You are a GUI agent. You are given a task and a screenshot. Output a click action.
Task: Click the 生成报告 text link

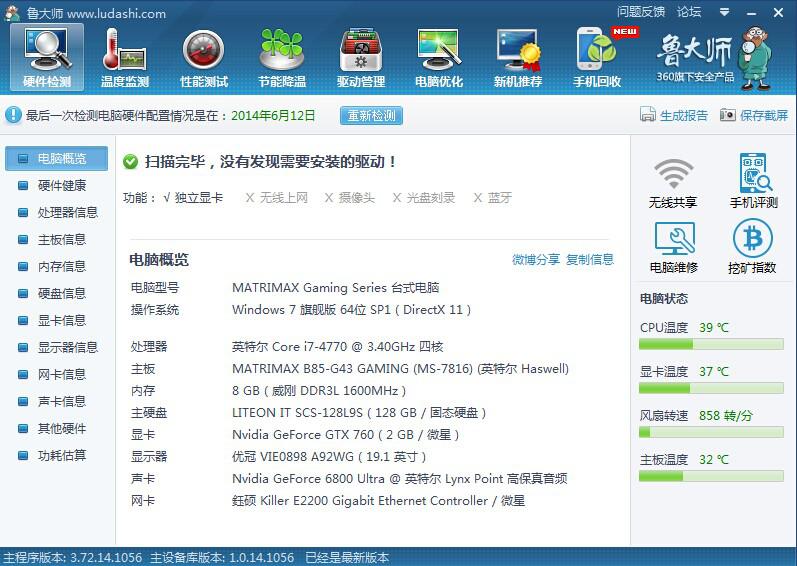click(x=684, y=115)
